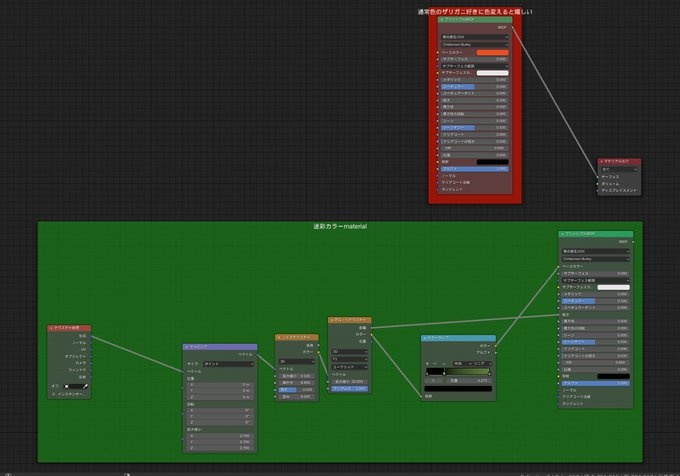680x476 pixels.
Task: Click the red frame's Japanese title label
Action: [475, 12]
